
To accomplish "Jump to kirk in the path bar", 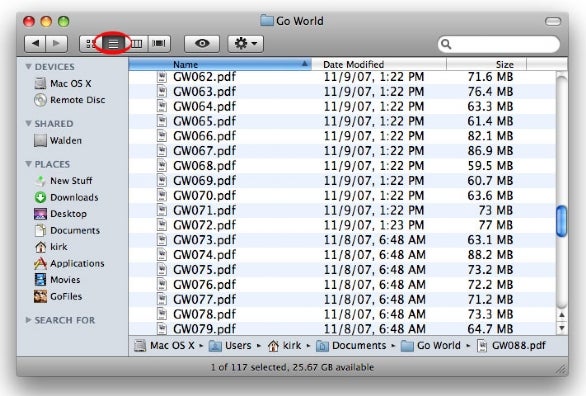I will point(284,346).
